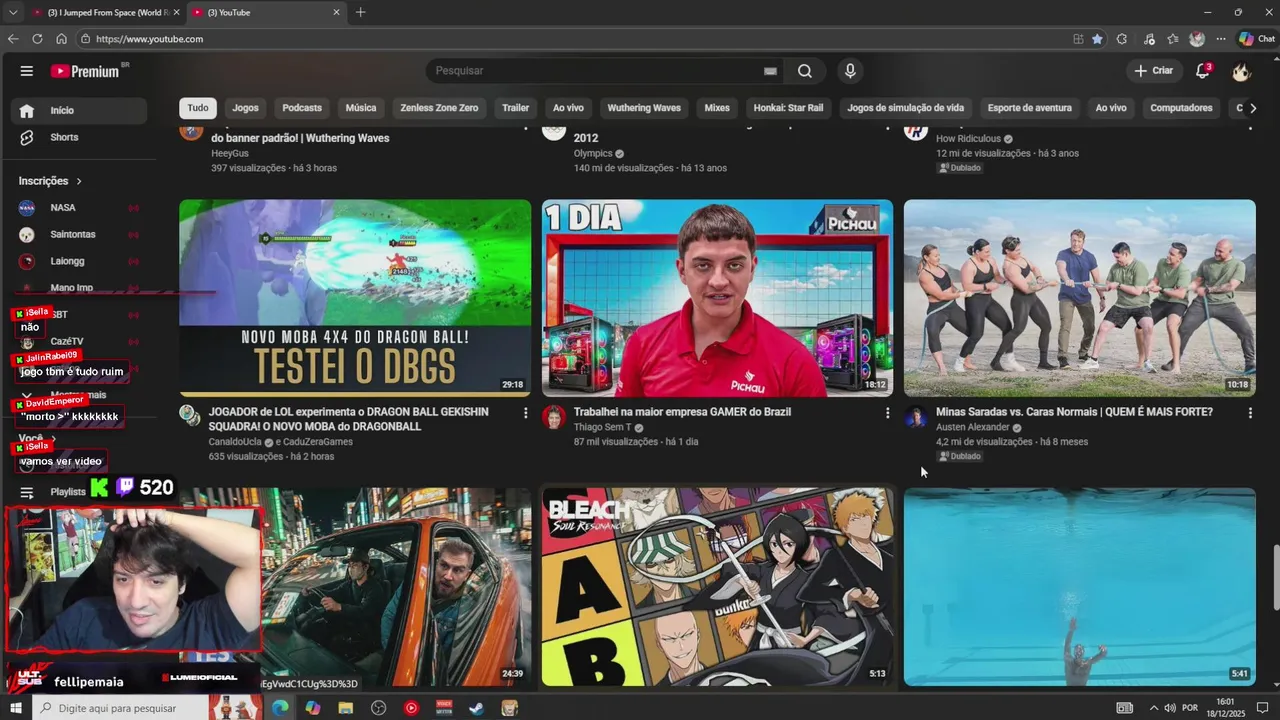Viewport: 1280px width, 720px height.
Task: Open Windows Start menu
Action: tap(15, 708)
